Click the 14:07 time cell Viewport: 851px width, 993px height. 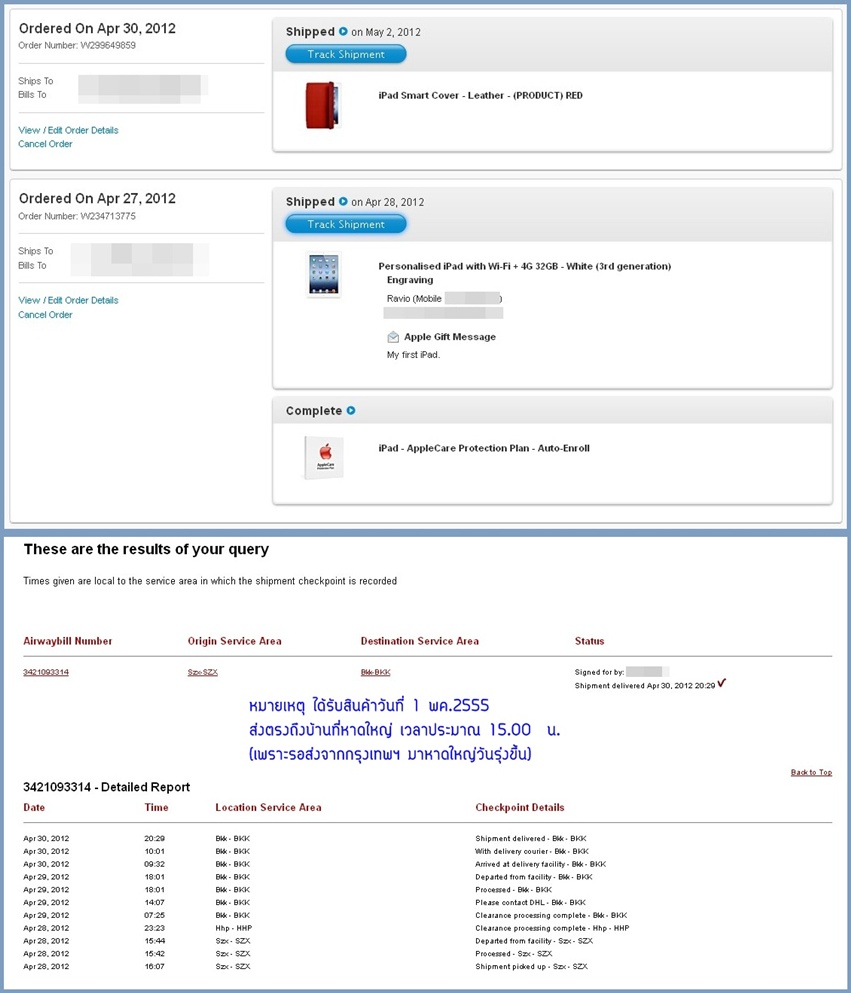click(154, 902)
